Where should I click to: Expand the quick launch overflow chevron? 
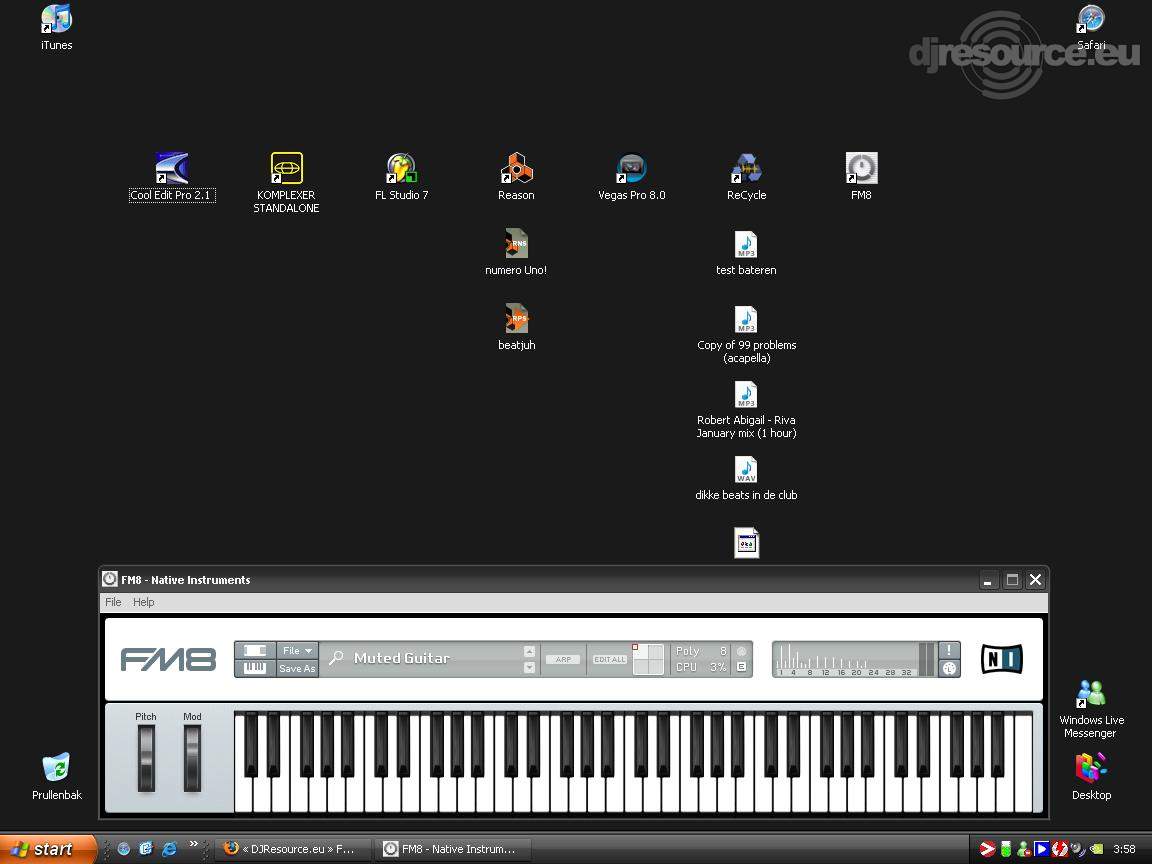194,843
